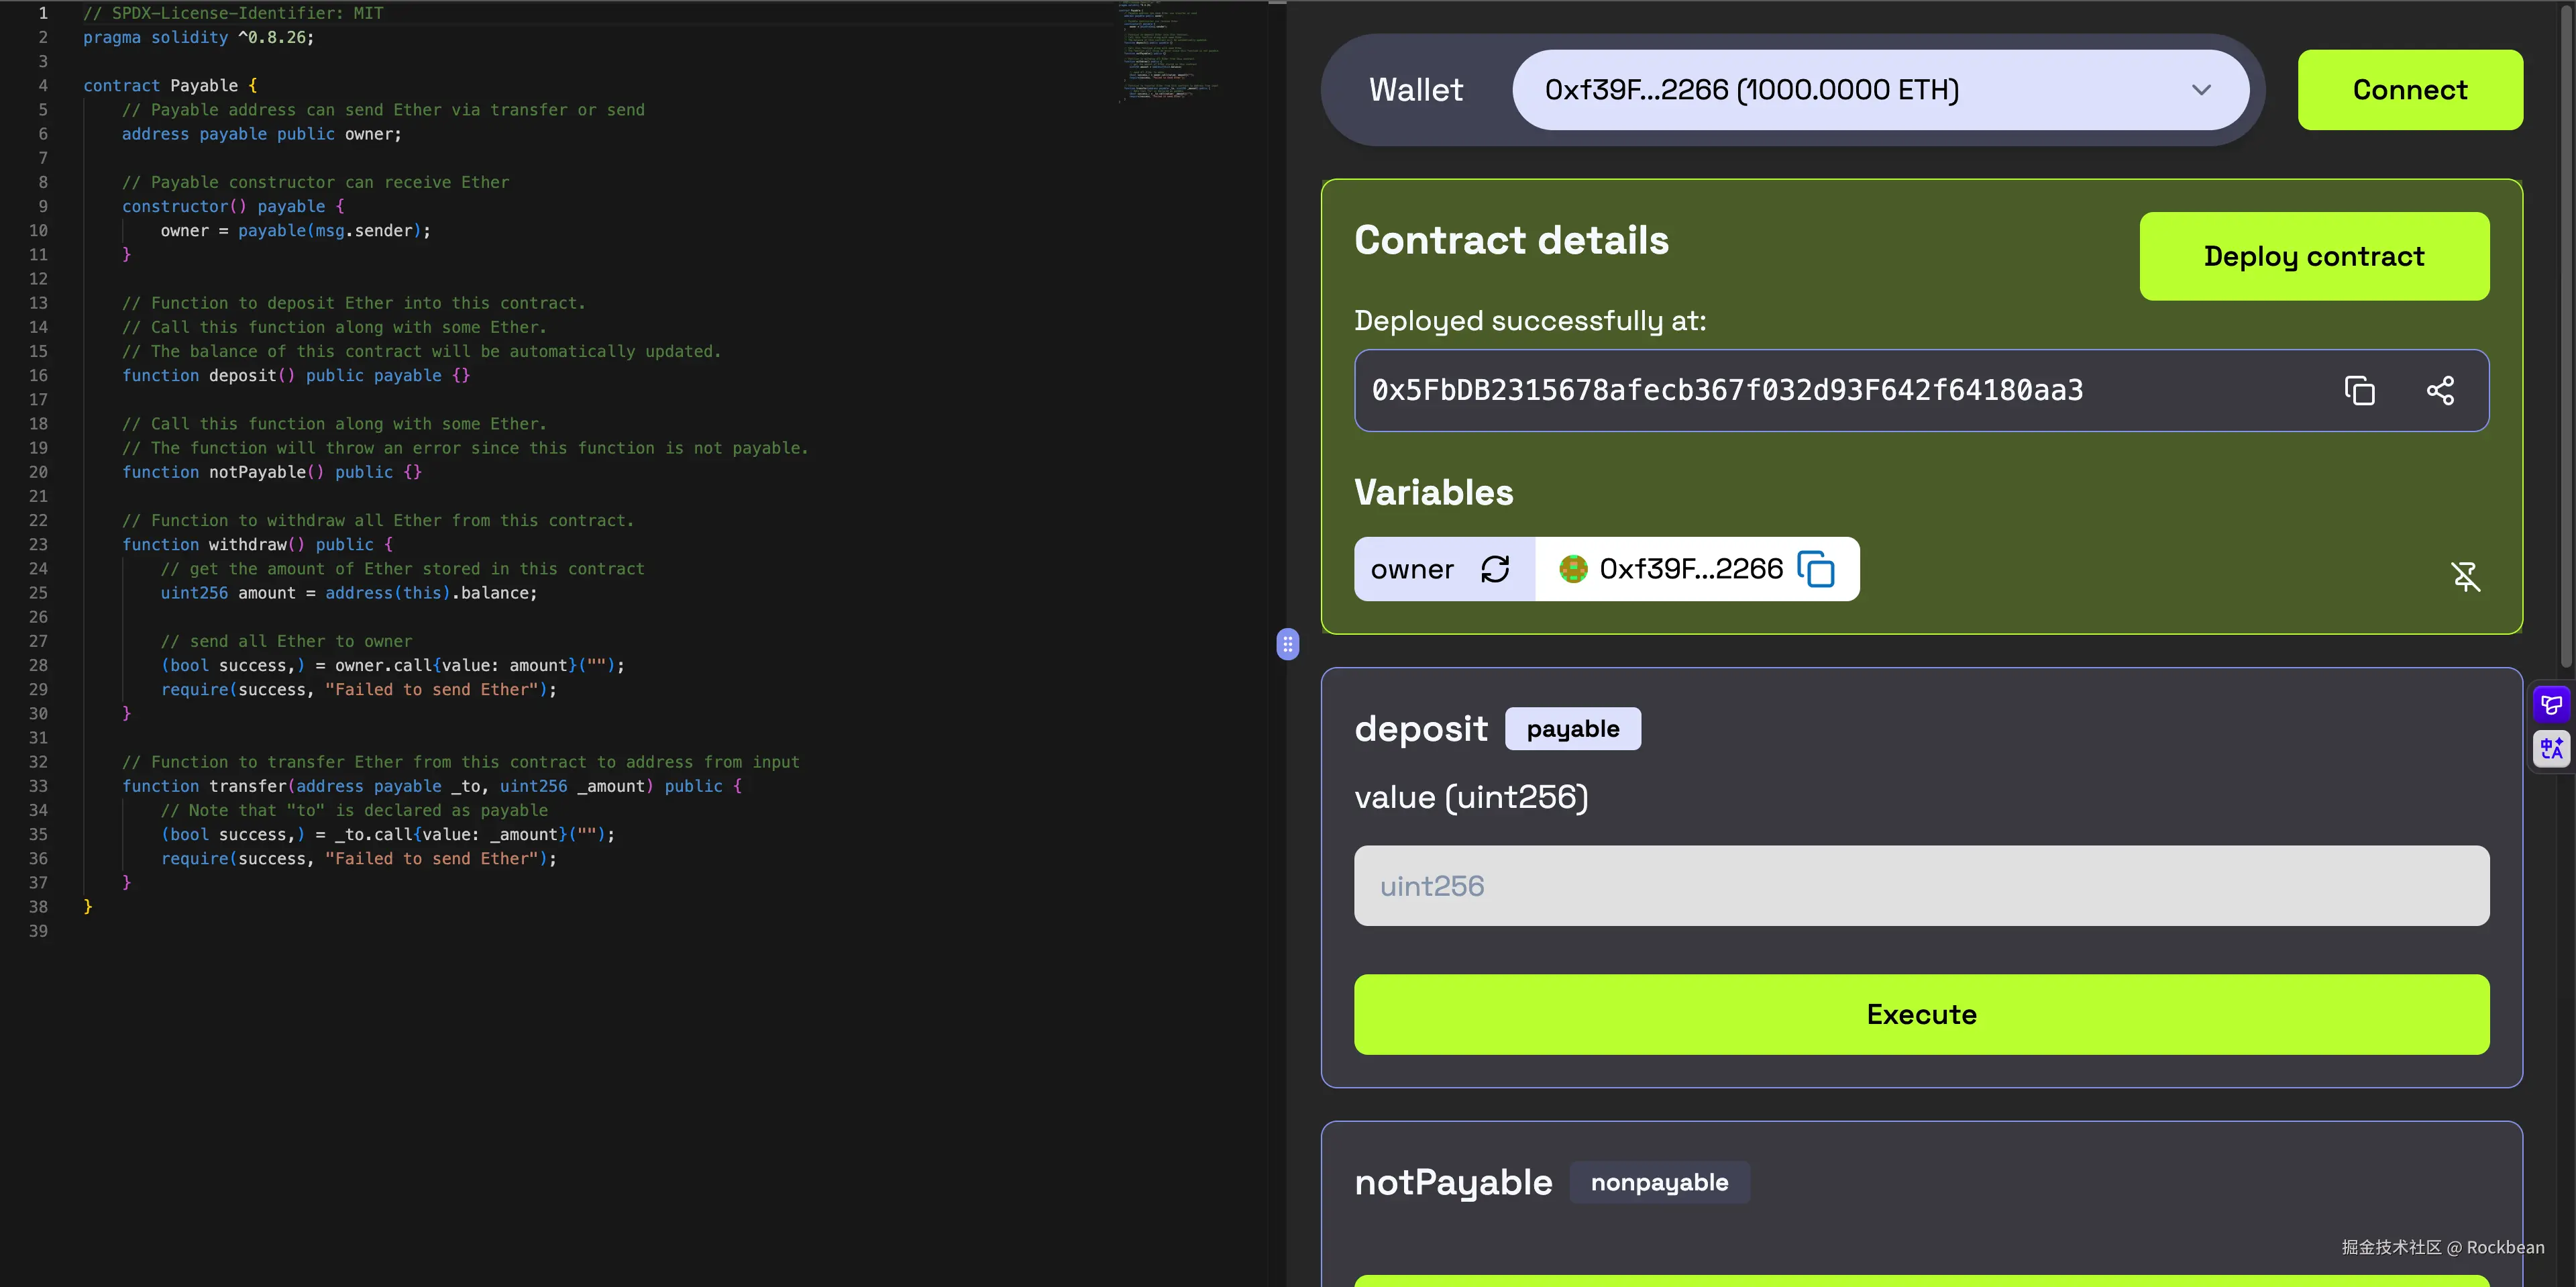Open the translate tool in the floating sidebar
Image resolution: width=2576 pixels, height=1287 pixels.
2551,748
